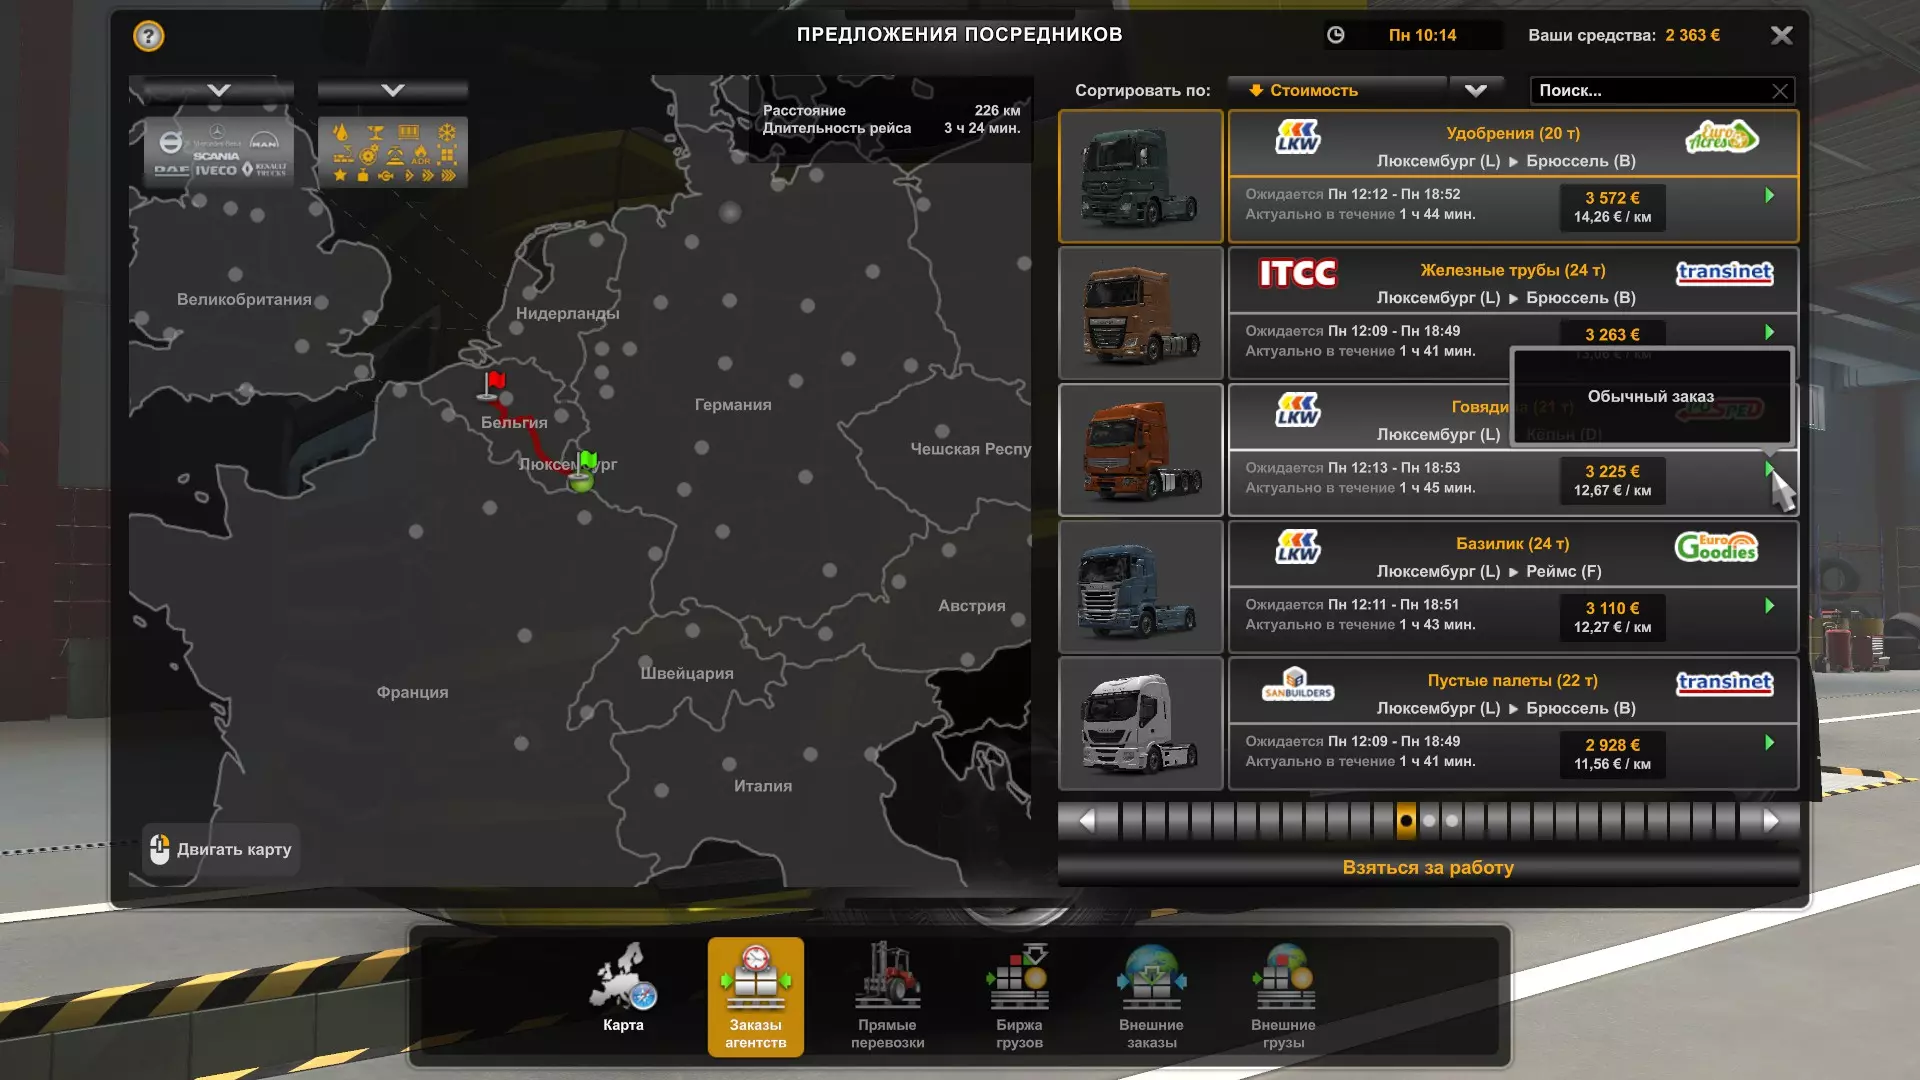
Task: Open Внешние грузы external cargo
Action: [x=1283, y=995]
